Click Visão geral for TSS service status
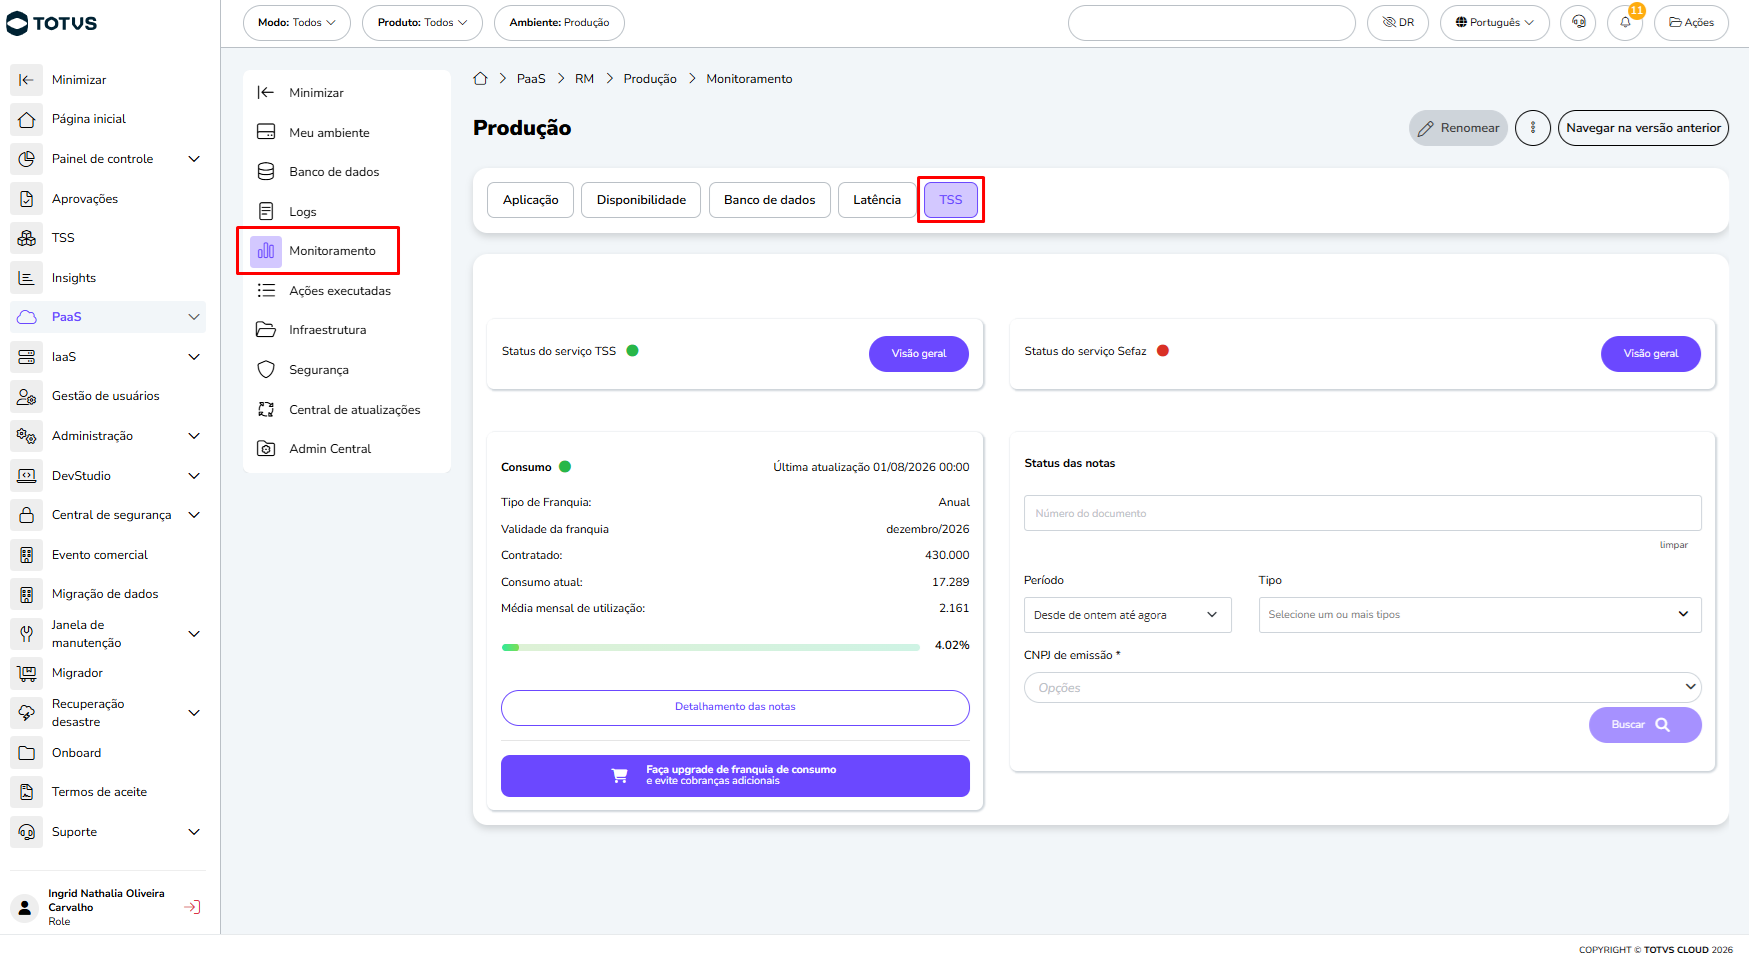Viewport: 1750px width, 967px height. coord(919,354)
